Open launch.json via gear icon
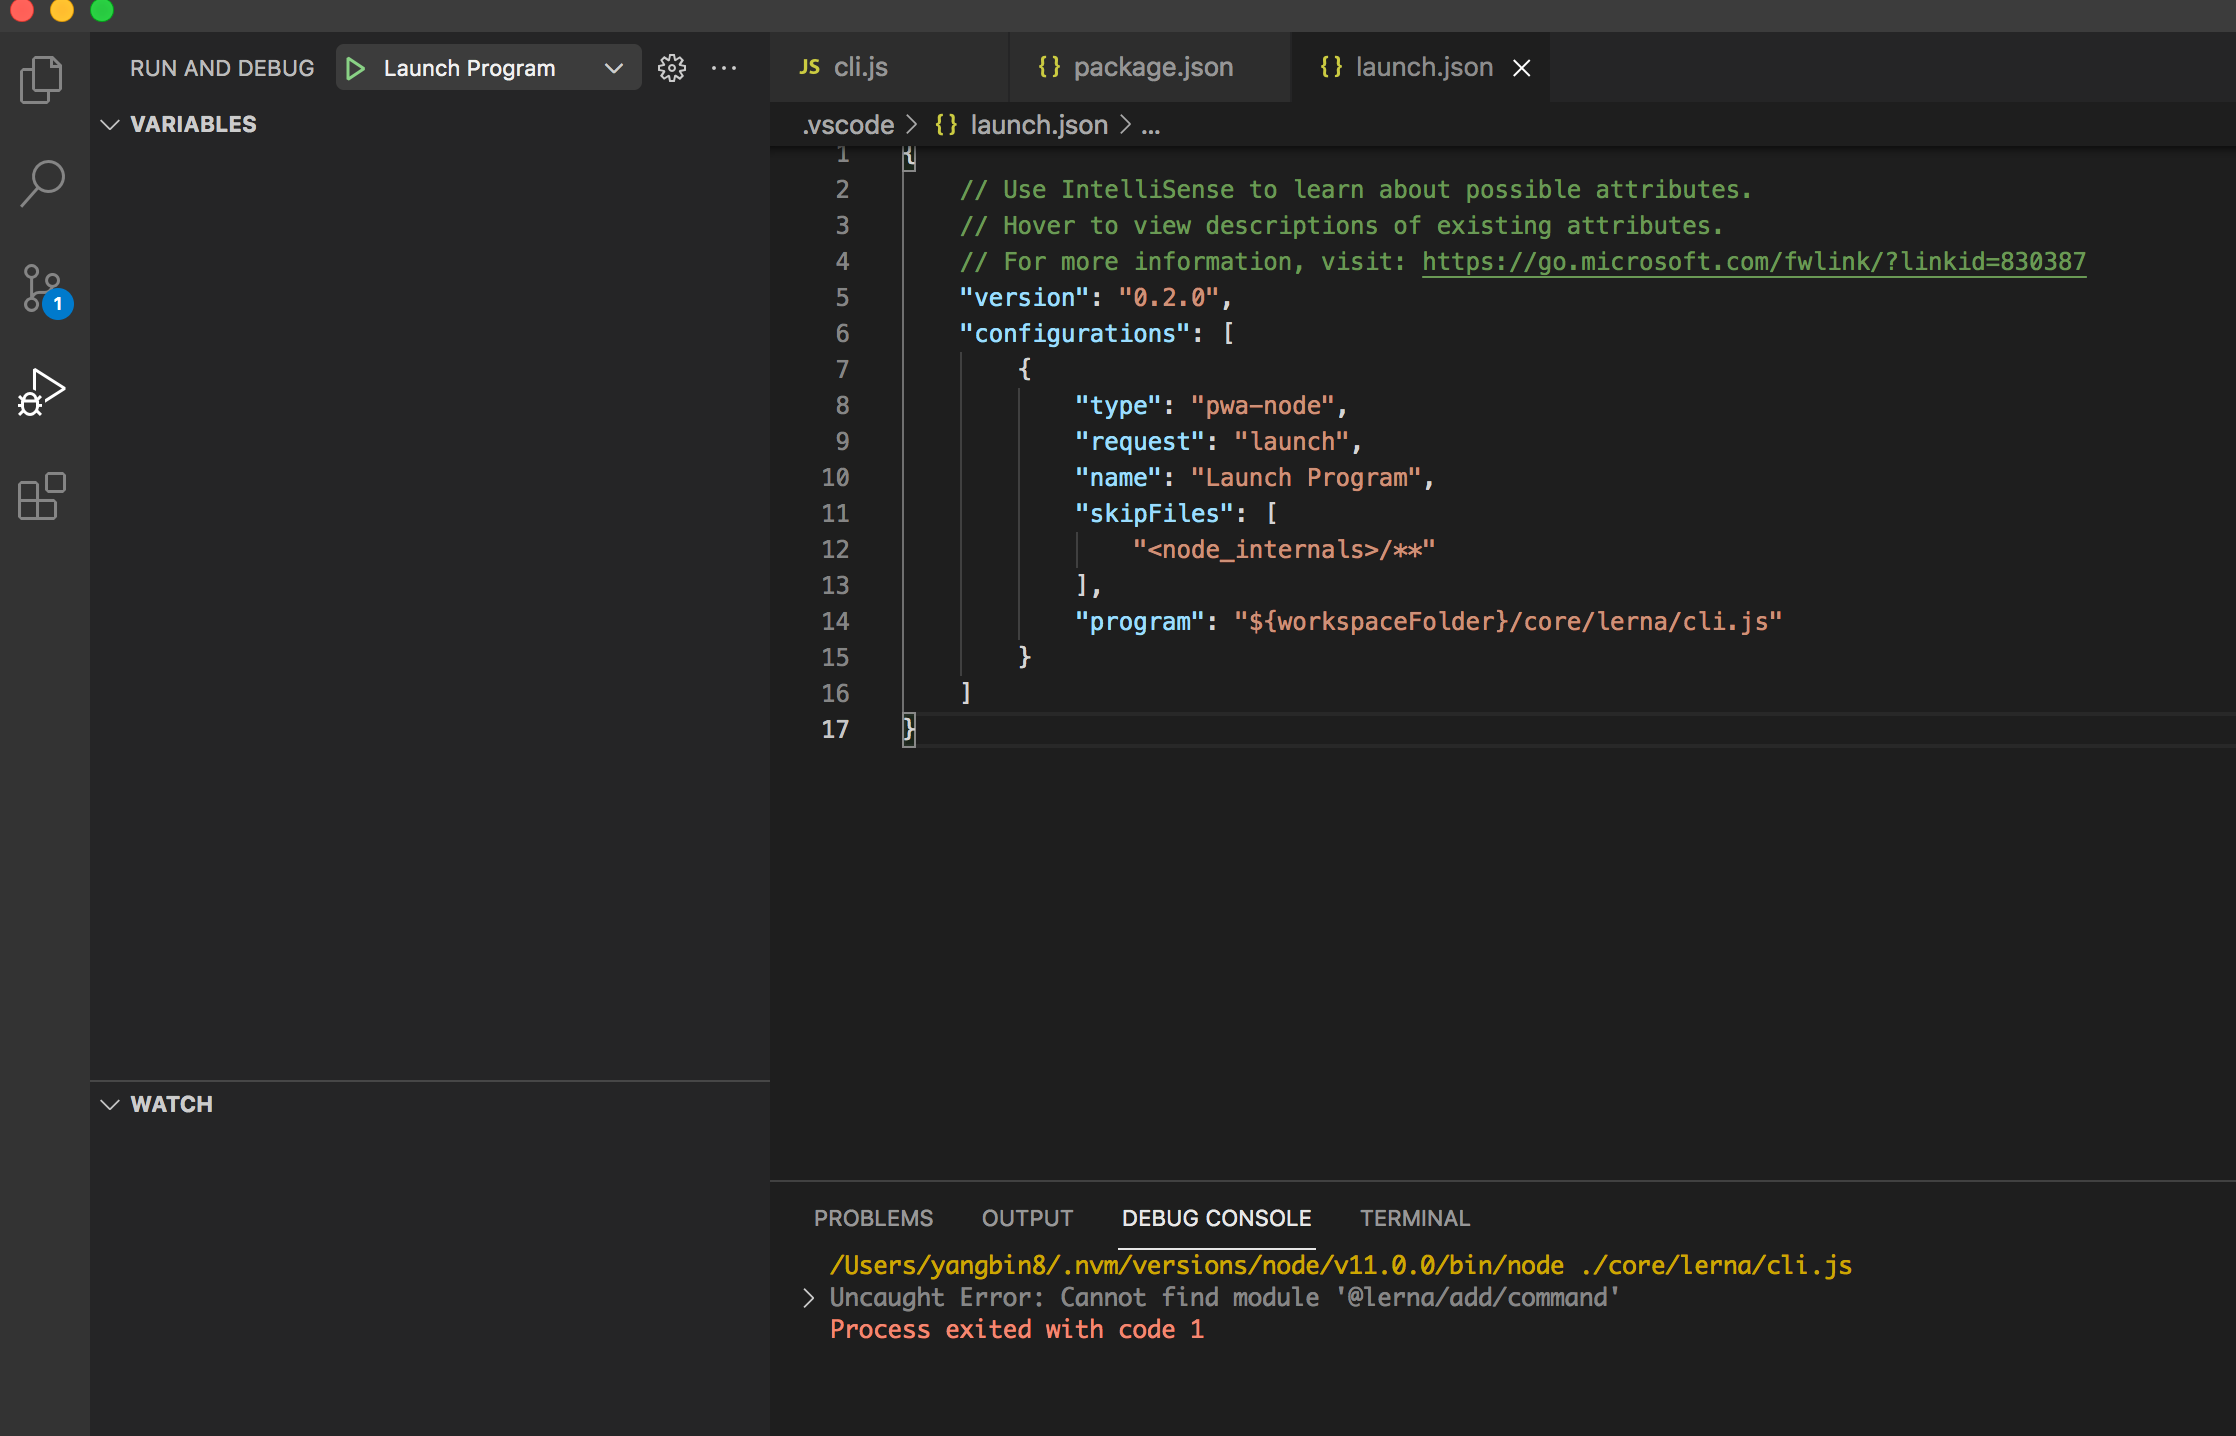Image resolution: width=2236 pixels, height=1436 pixels. pyautogui.click(x=672, y=68)
